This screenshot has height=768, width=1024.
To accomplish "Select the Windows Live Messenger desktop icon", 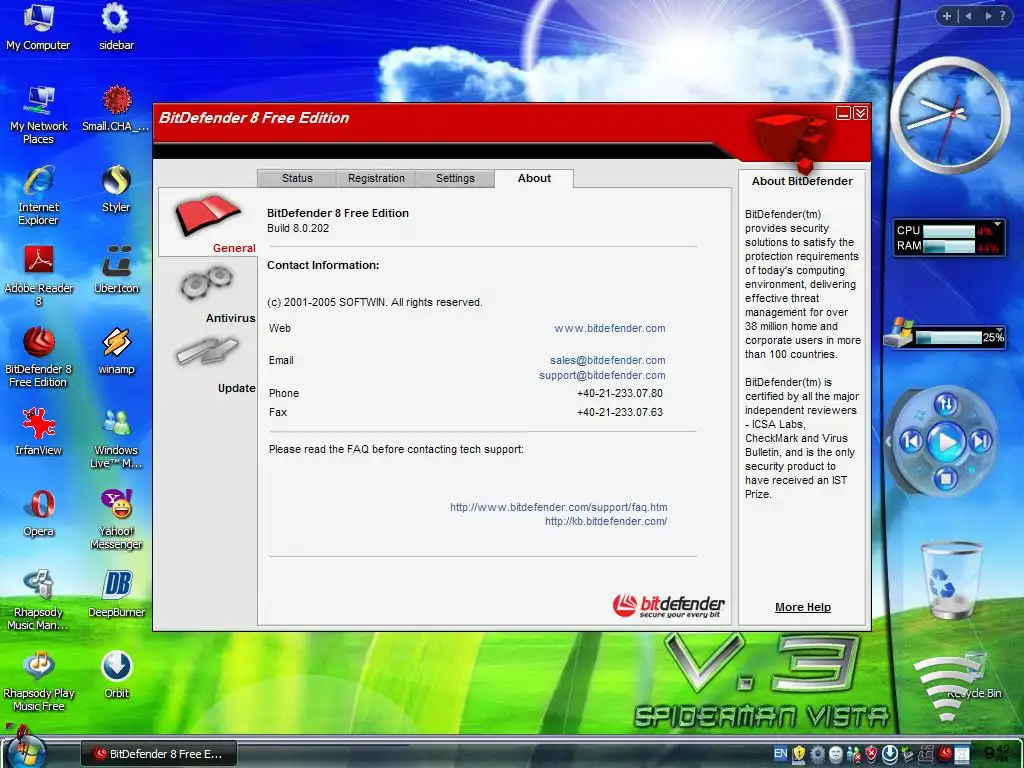I will [116, 438].
